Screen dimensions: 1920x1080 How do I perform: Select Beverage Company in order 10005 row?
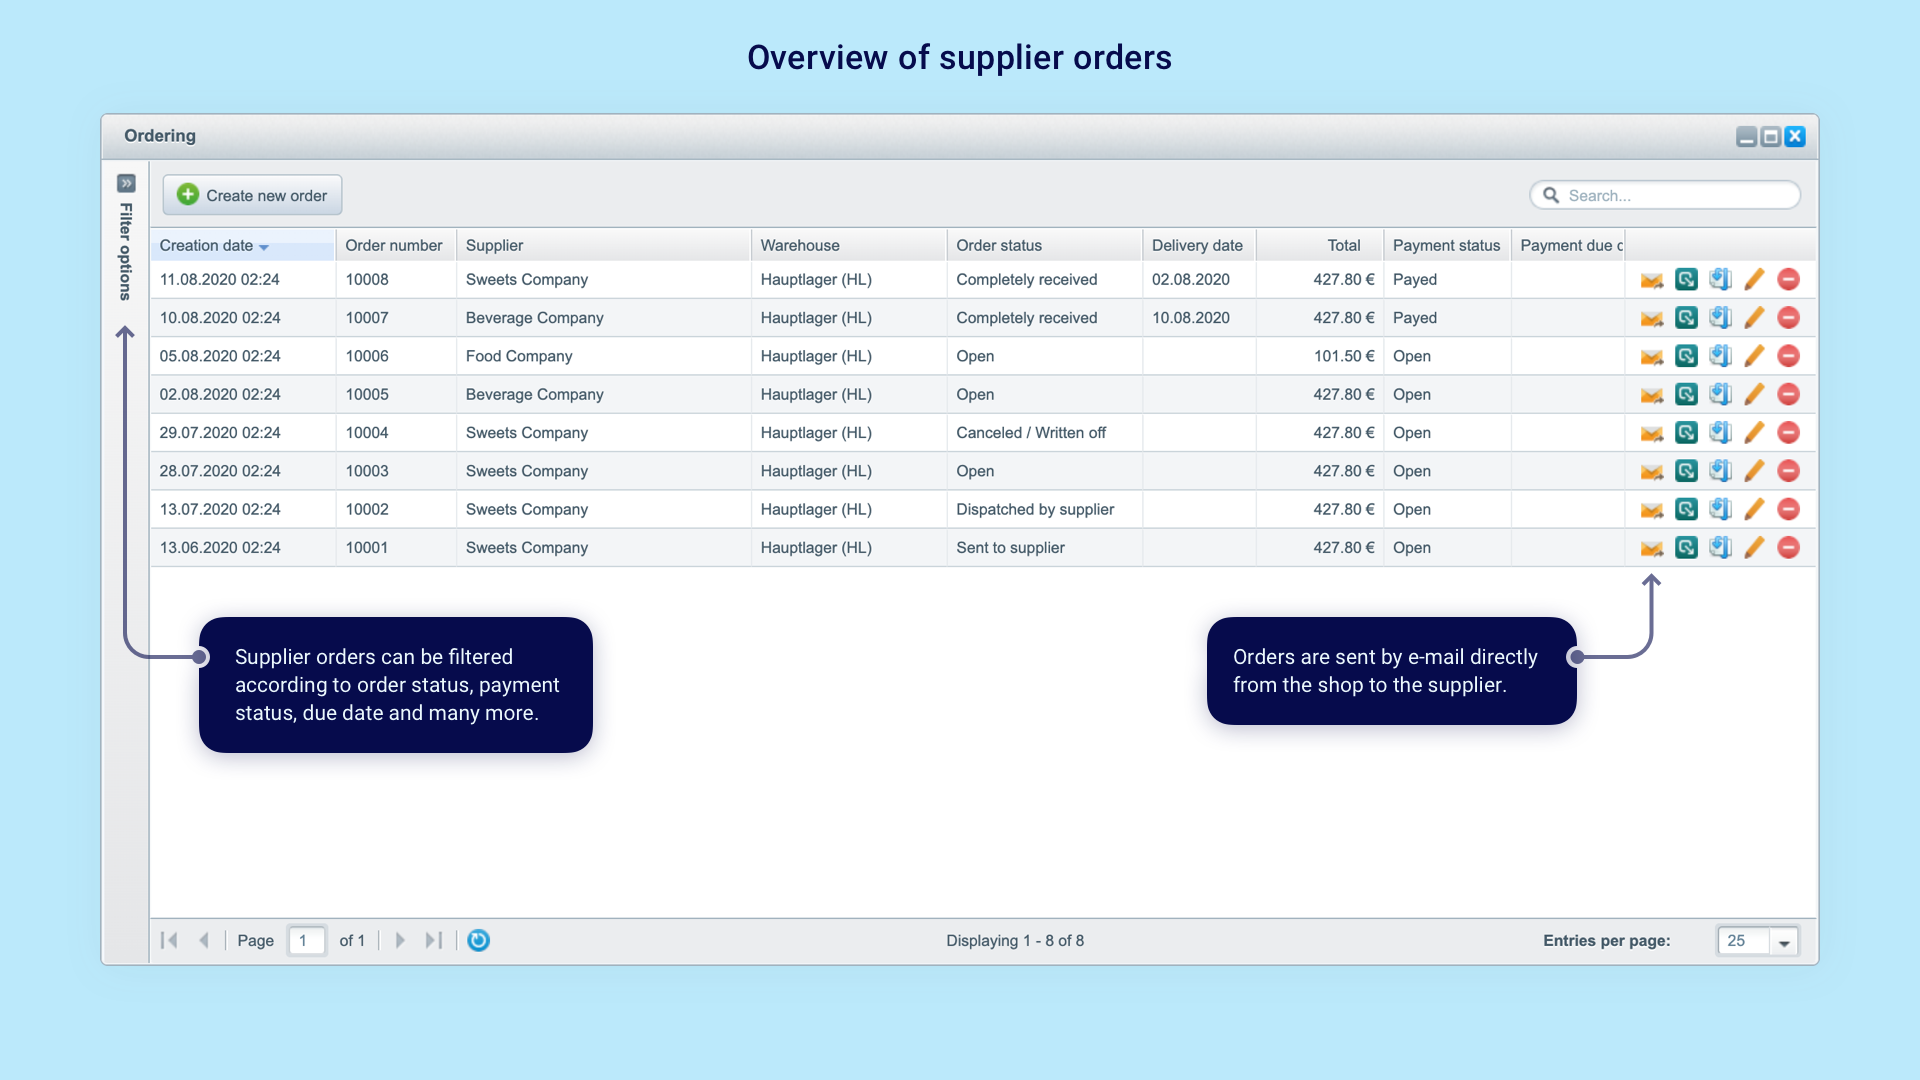click(x=603, y=395)
